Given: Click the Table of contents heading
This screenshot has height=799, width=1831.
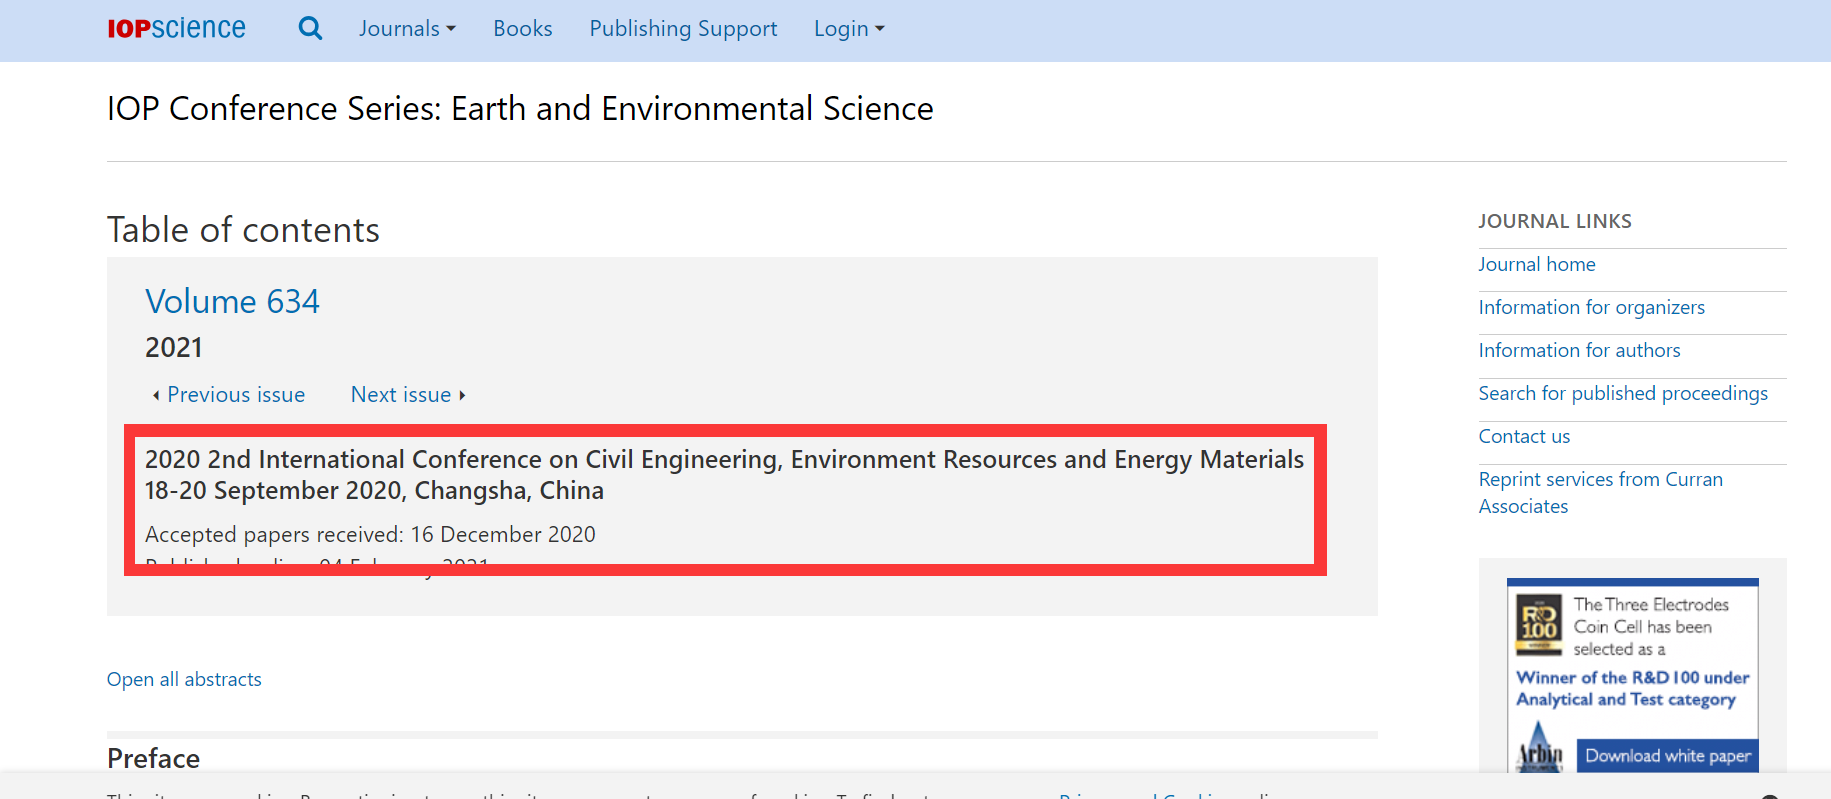Looking at the screenshot, I should 243,230.
